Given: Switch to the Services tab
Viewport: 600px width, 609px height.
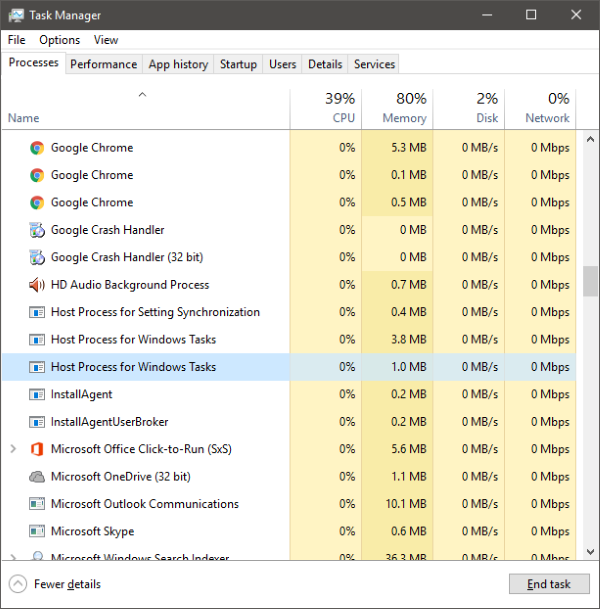Looking at the screenshot, I should (x=374, y=64).
